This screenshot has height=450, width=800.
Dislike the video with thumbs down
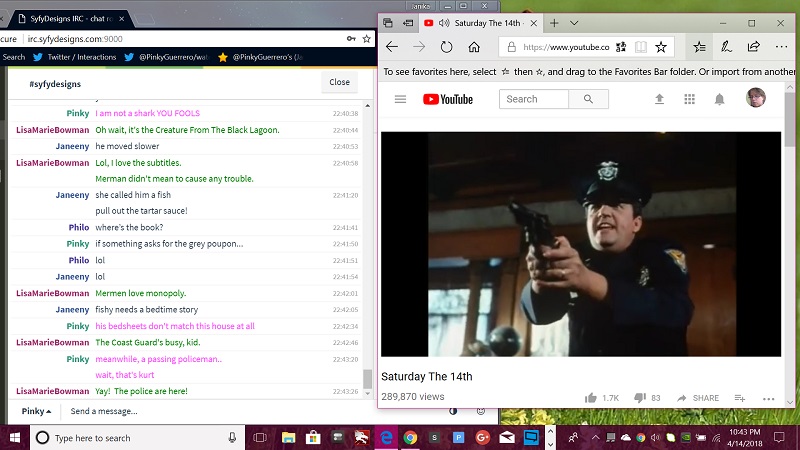(x=640, y=398)
